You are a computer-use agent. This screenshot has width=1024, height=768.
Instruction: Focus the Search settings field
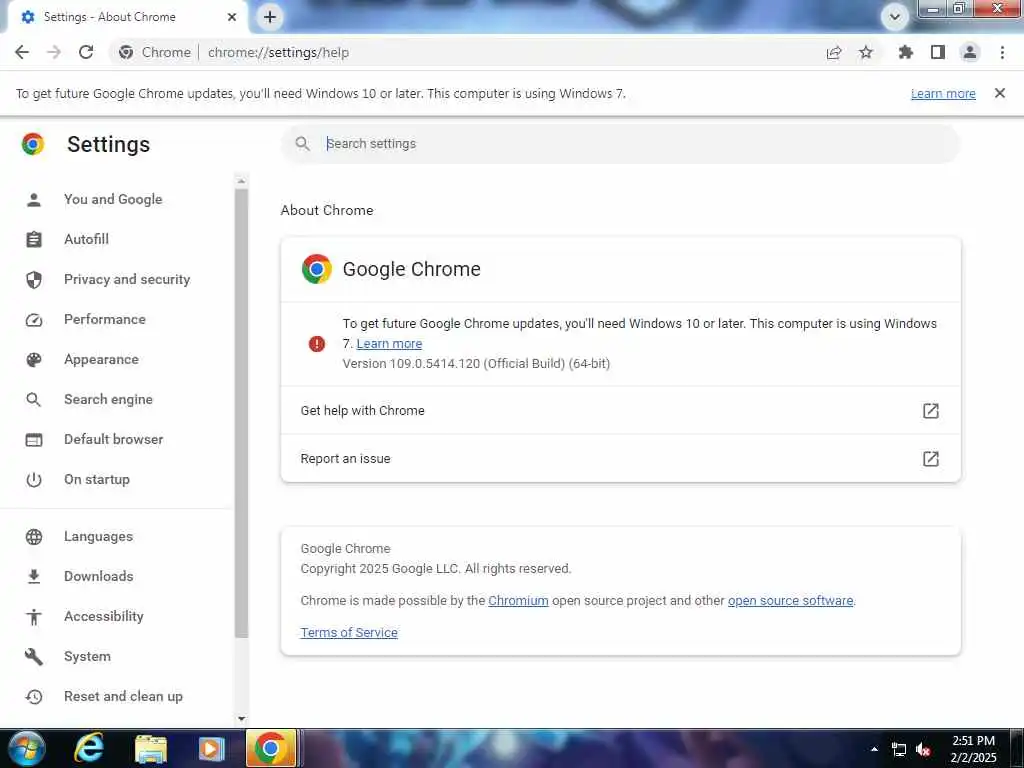(x=620, y=144)
